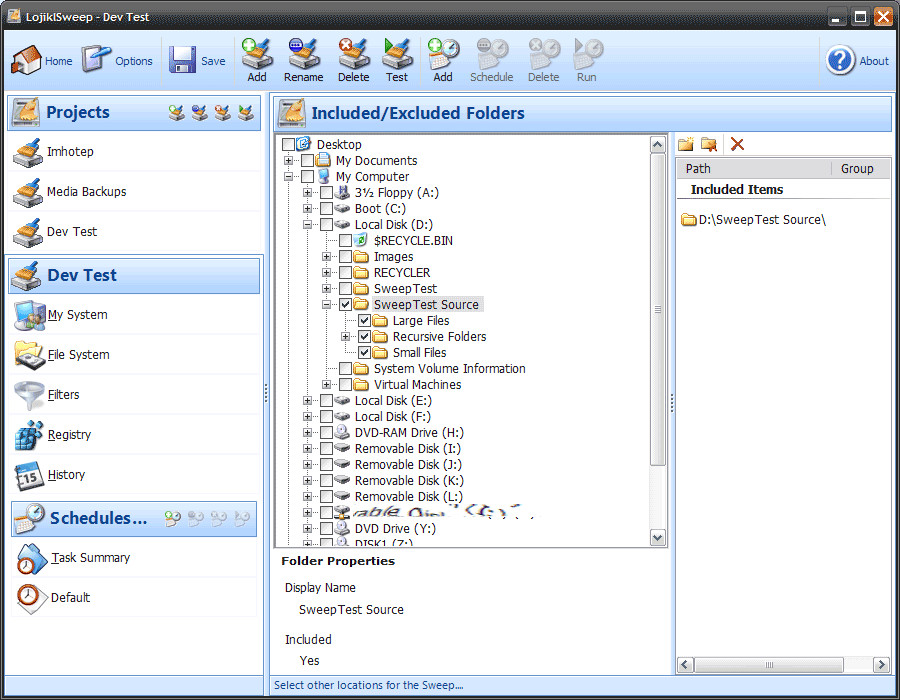Screen dimensions: 900x700
Task: Click Rename in the main toolbar
Action: click(303, 60)
